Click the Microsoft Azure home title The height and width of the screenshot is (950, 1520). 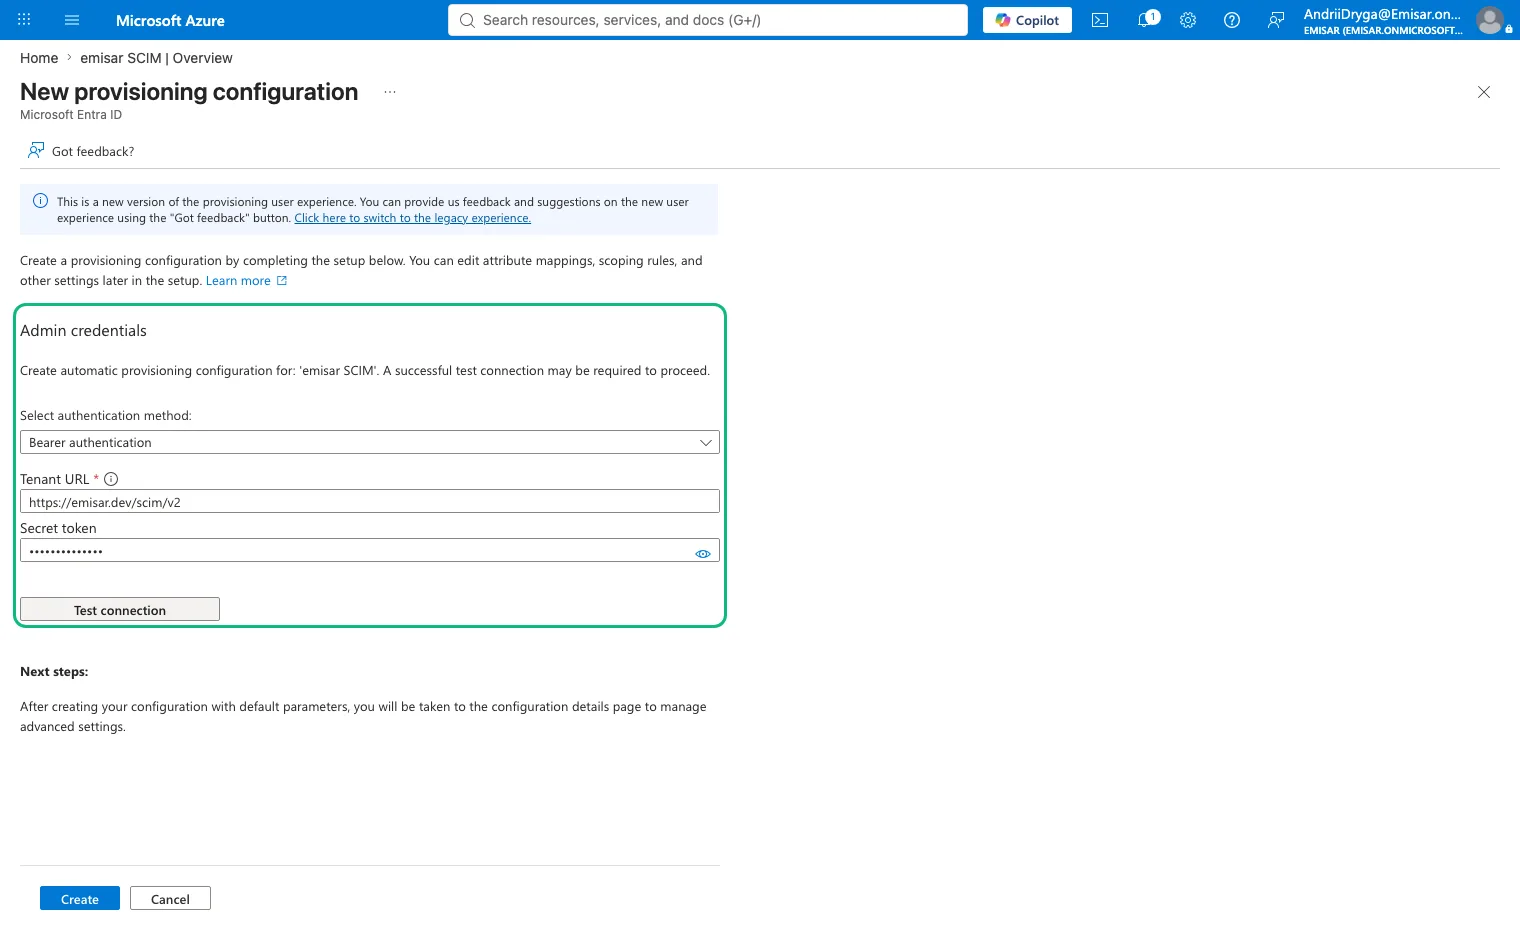pos(170,20)
